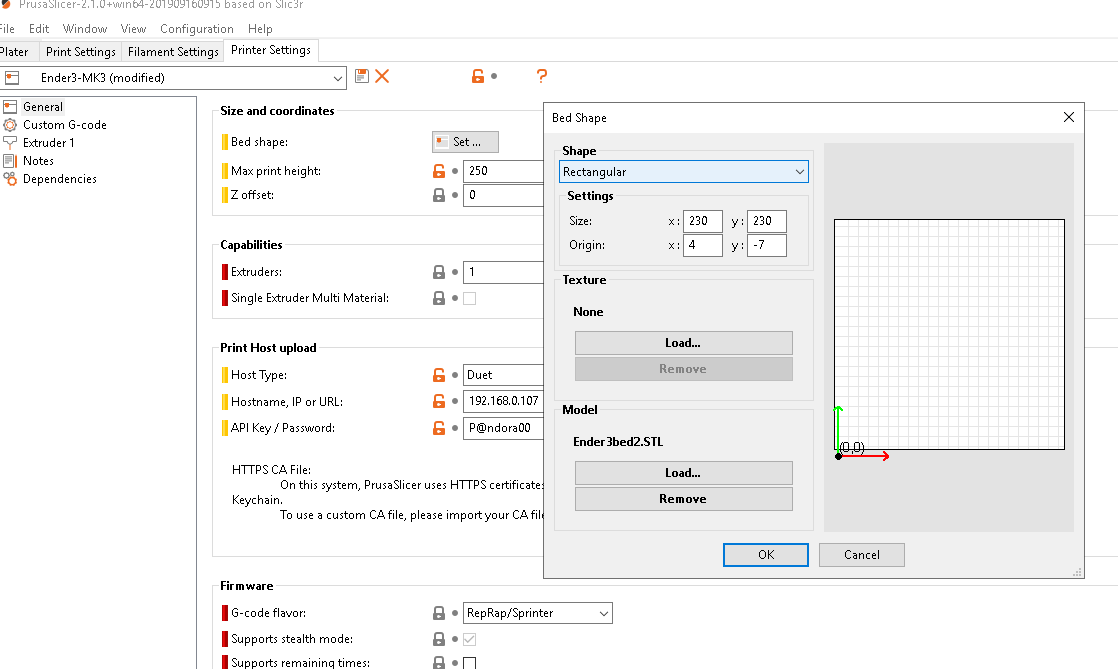1118x669 pixels.
Task: Select Dependencies in sidebar tree
Action: pyautogui.click(x=60, y=179)
